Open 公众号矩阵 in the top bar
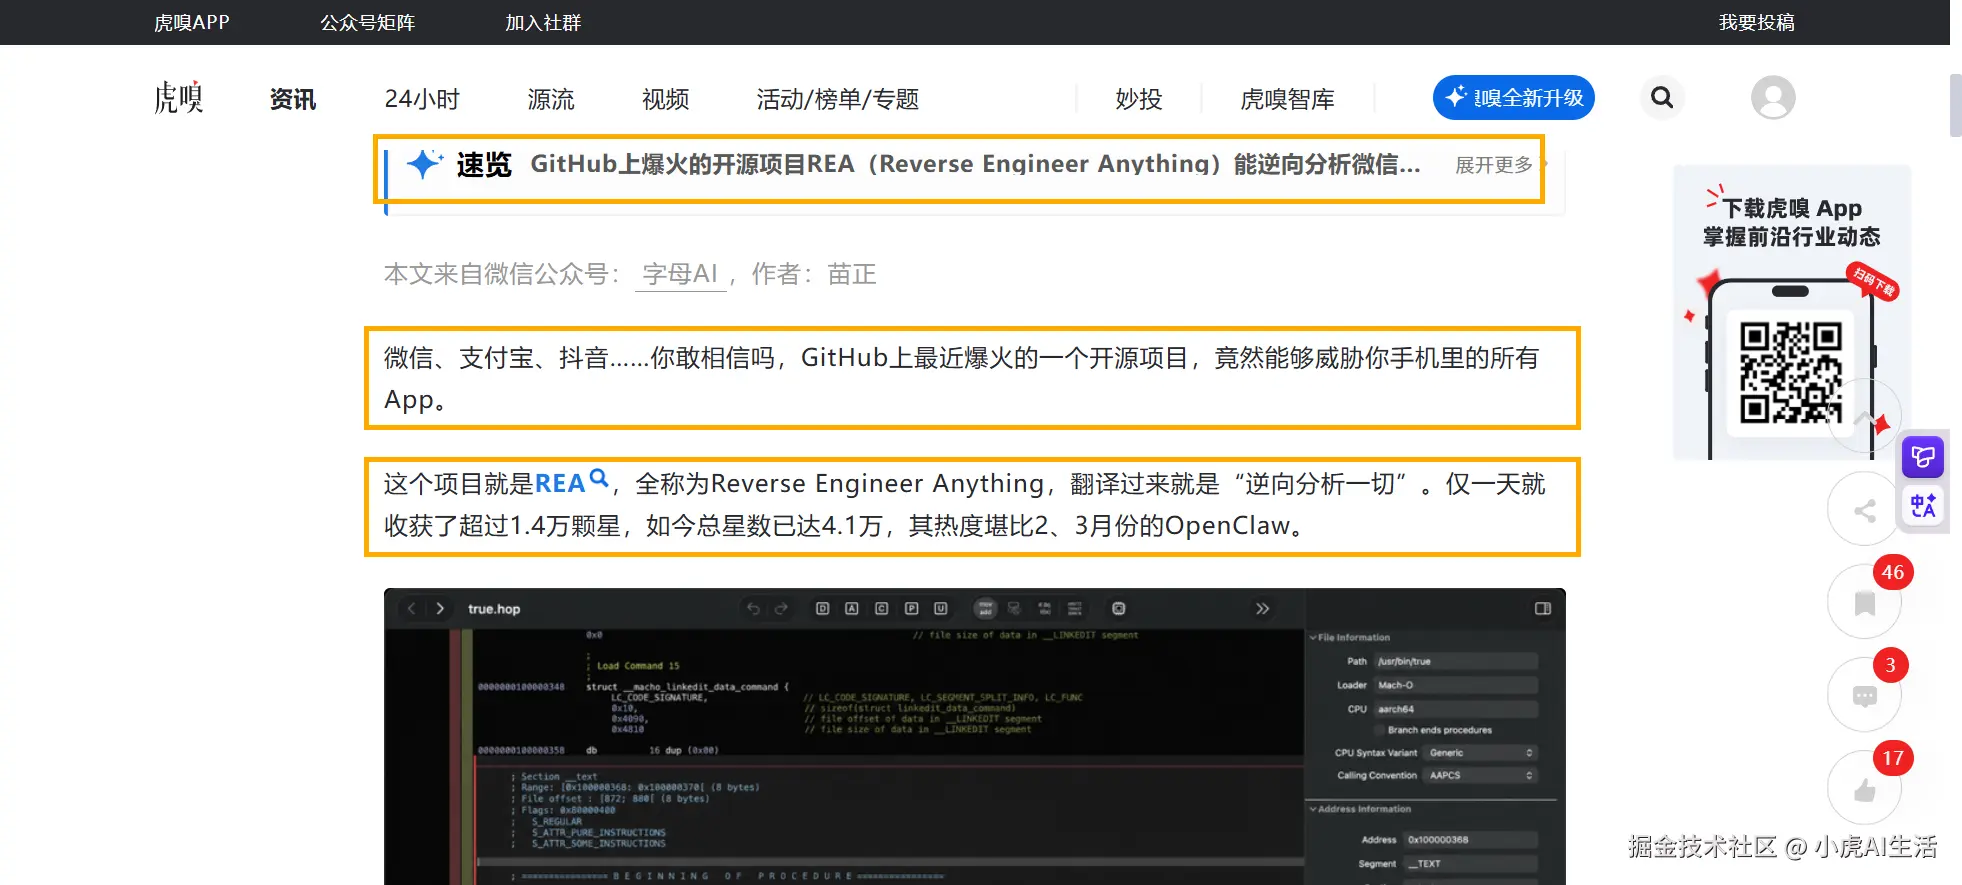The image size is (1962, 885). pos(367,22)
